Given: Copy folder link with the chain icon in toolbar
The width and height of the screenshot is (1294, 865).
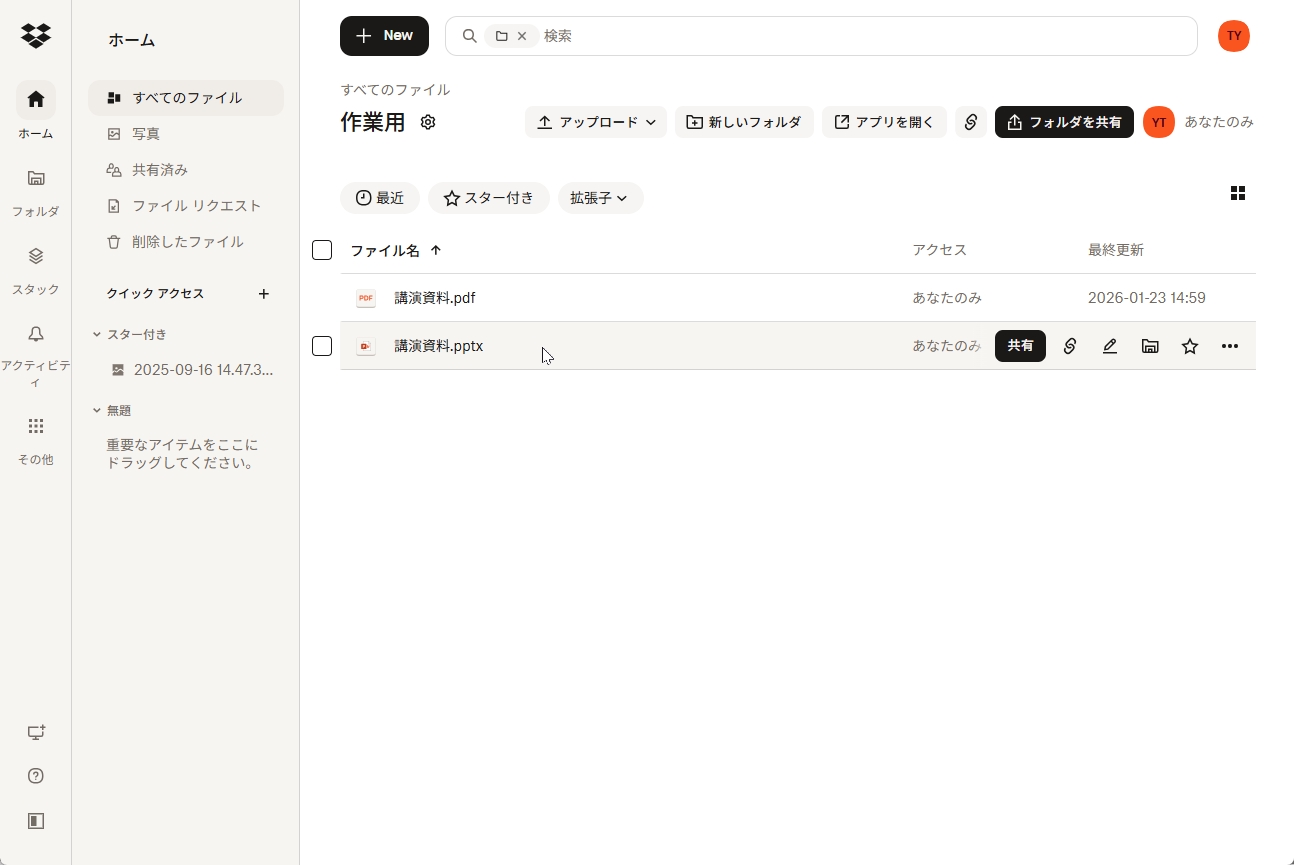Looking at the screenshot, I should coord(971,122).
